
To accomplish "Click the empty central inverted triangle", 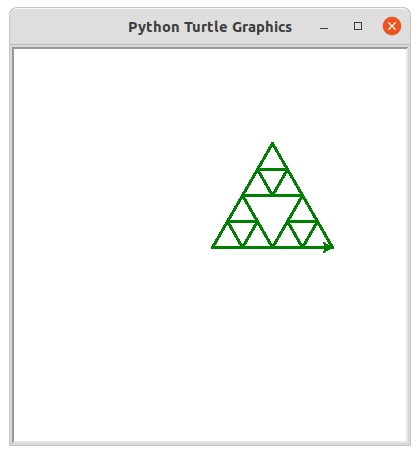I will tap(273, 213).
